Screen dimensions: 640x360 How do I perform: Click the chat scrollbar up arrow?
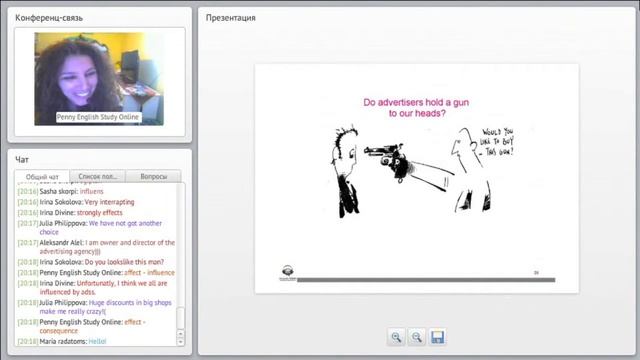coord(180,334)
